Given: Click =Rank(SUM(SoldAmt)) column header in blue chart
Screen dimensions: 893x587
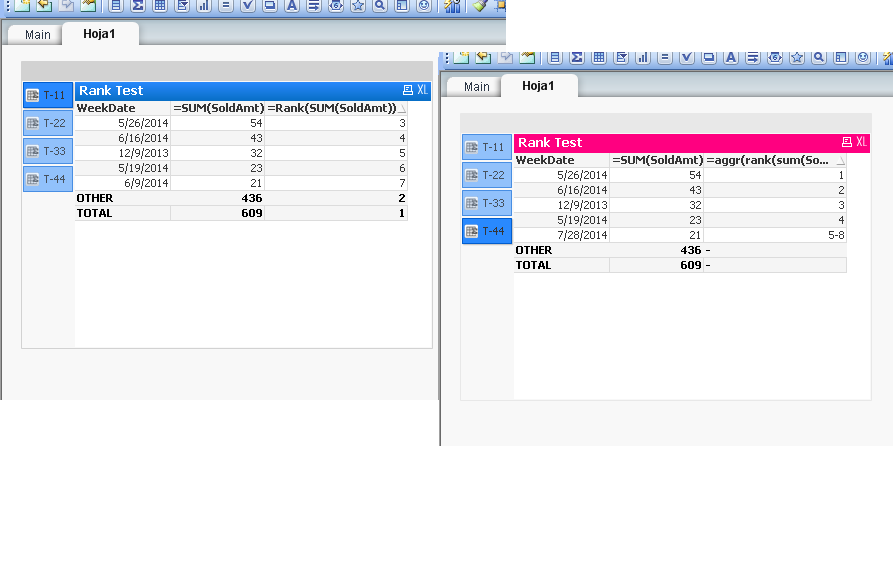Looking at the screenshot, I should pos(336,108).
